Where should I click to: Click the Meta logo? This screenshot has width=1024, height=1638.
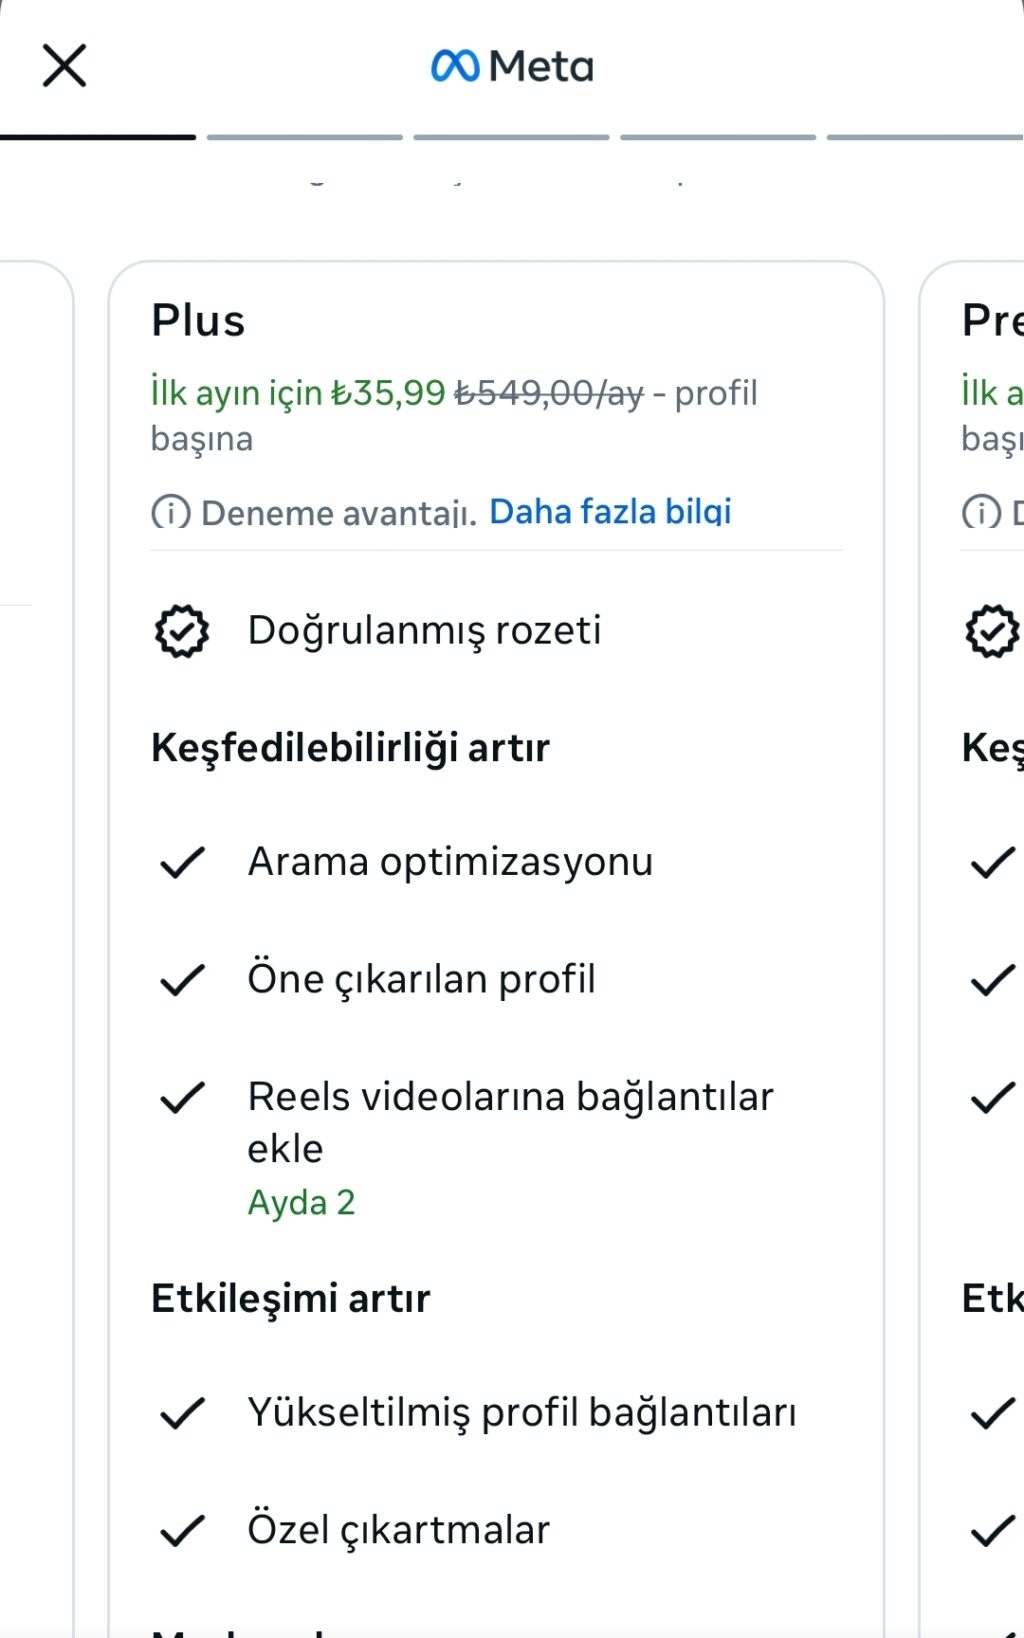pos(511,65)
